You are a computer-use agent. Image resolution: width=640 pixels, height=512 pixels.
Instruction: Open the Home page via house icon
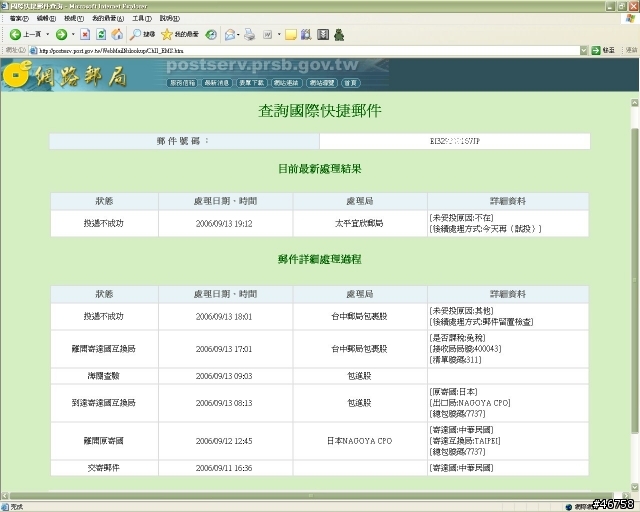coord(117,35)
